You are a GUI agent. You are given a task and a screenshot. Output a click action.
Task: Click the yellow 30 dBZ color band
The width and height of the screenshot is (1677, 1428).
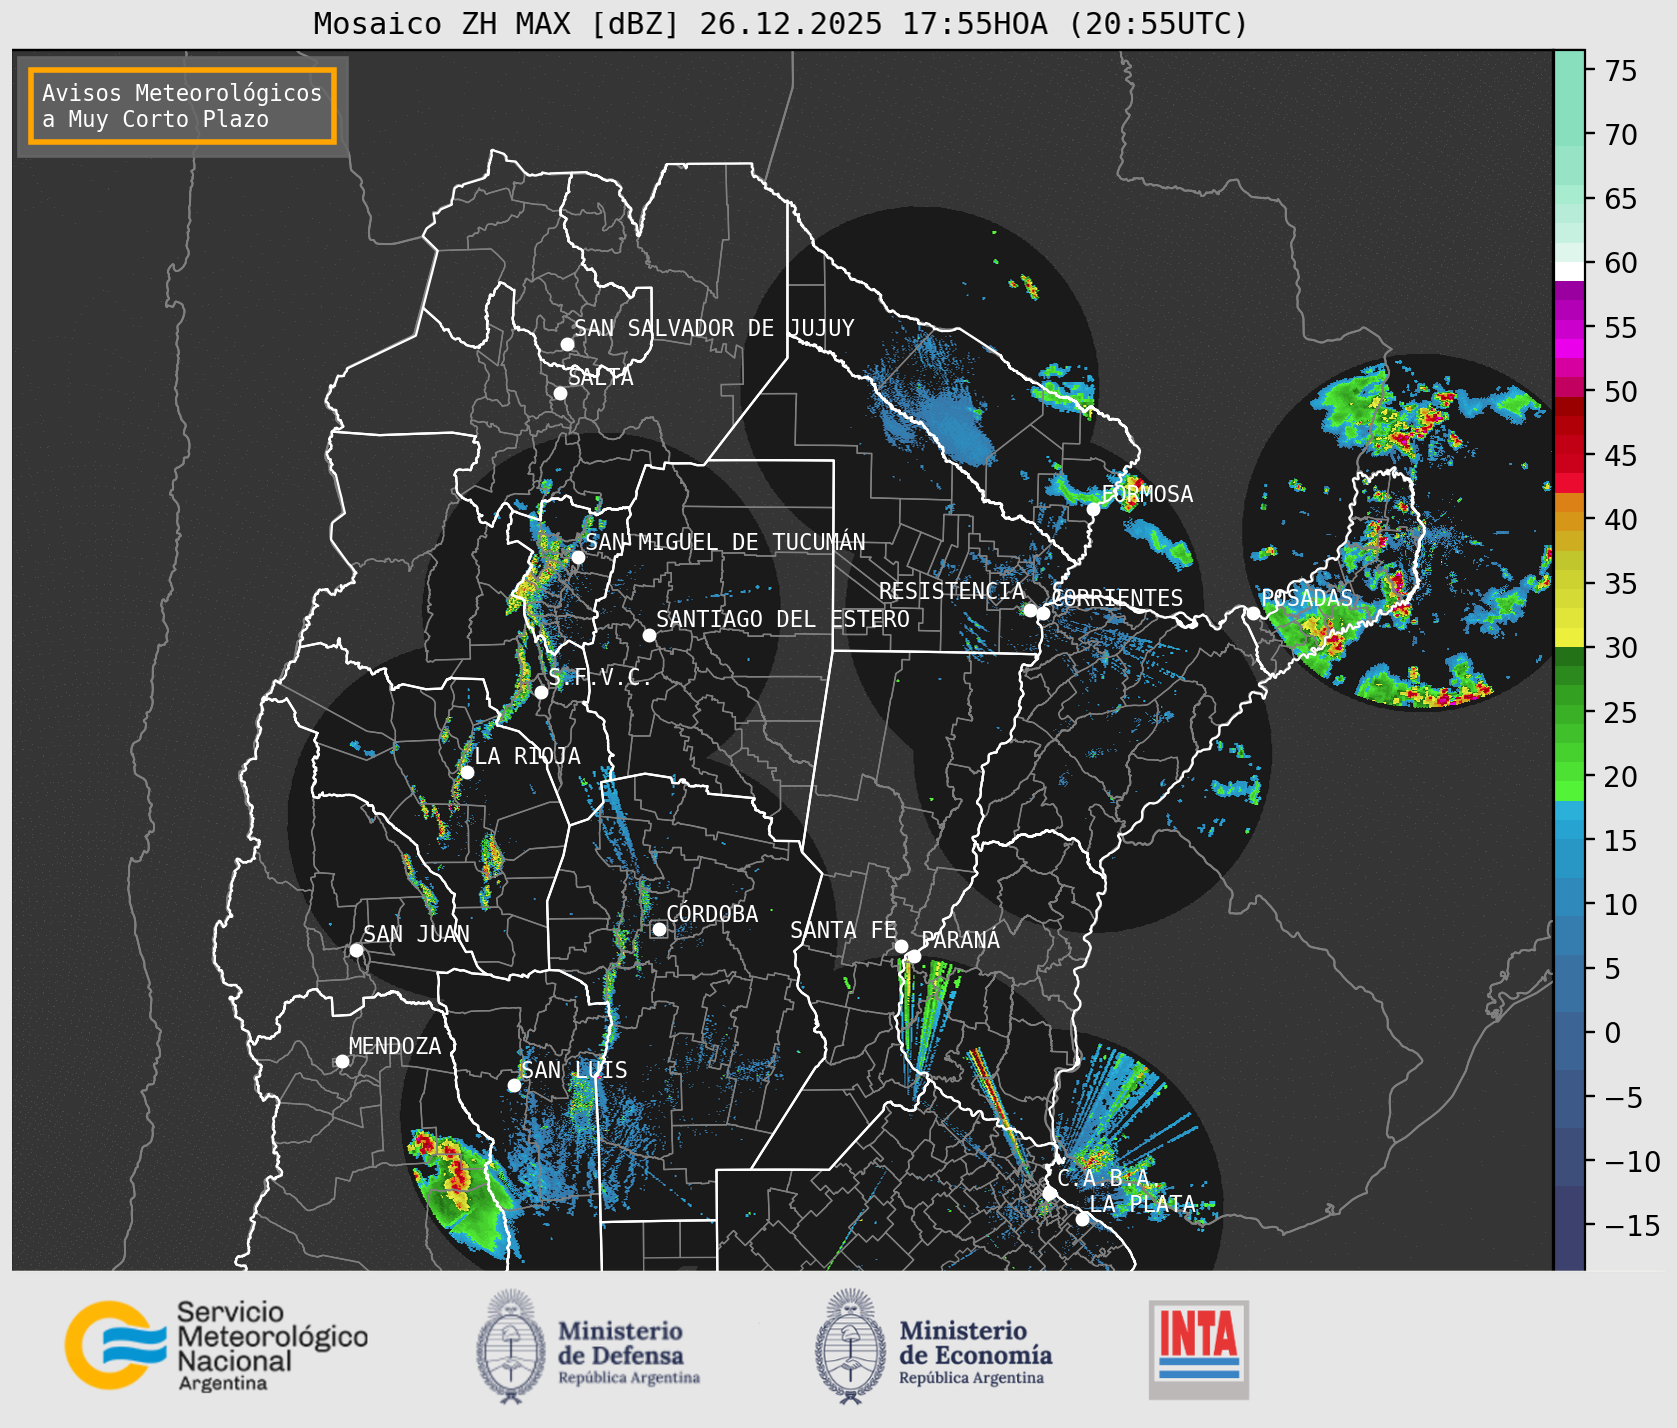(x=1569, y=637)
